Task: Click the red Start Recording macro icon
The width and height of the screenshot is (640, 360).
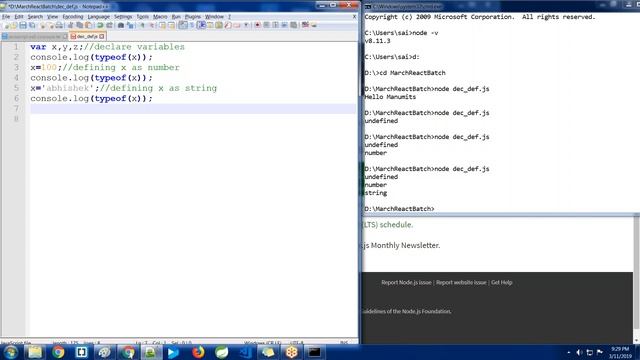Action: (258, 25)
